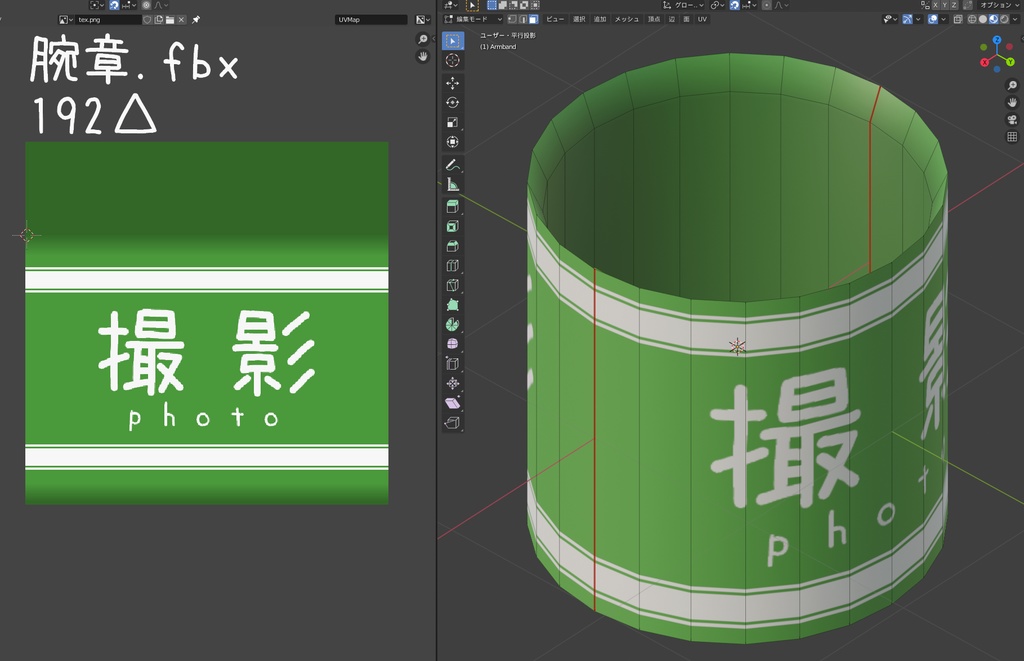Switch to face select mode

[536, 19]
